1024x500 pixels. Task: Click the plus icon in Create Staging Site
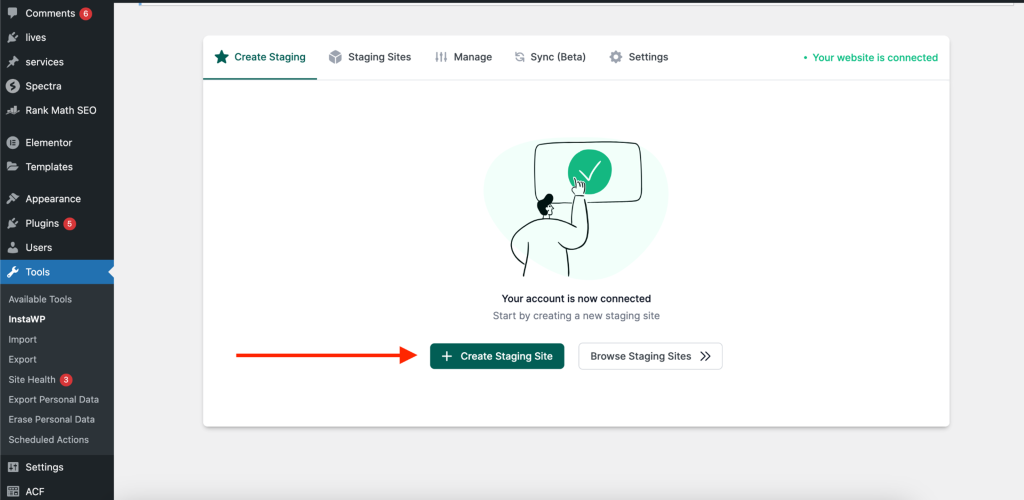pyautogui.click(x=447, y=356)
